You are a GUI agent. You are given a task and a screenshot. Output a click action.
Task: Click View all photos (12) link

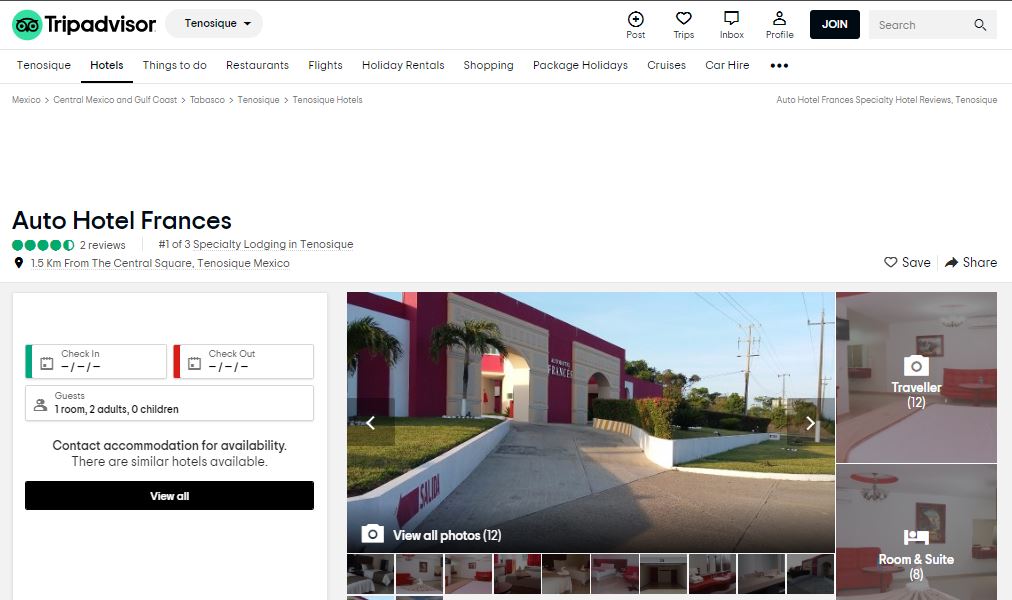pyautogui.click(x=447, y=535)
